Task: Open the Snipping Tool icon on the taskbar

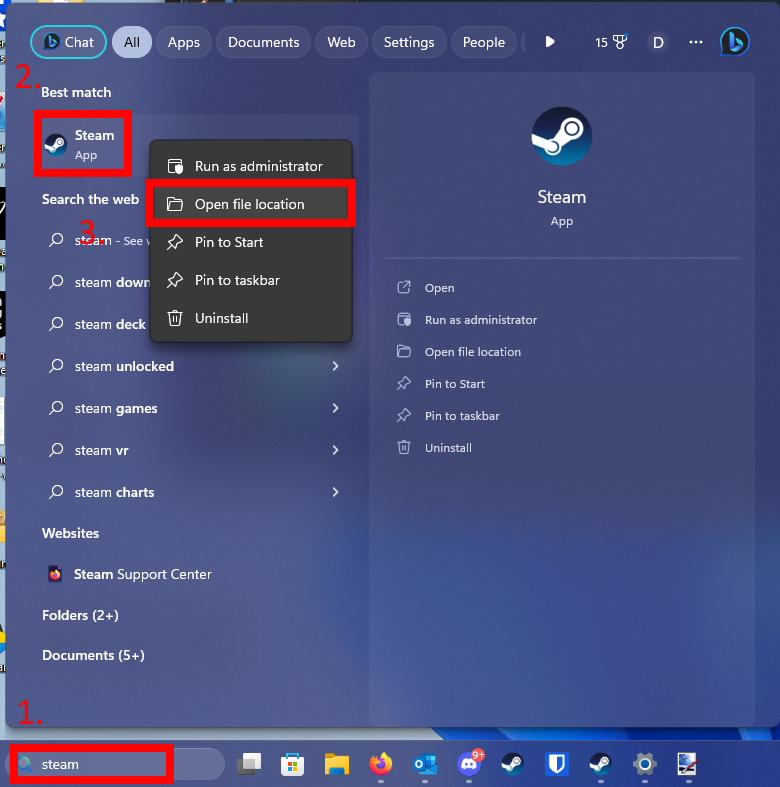Action: [688, 764]
